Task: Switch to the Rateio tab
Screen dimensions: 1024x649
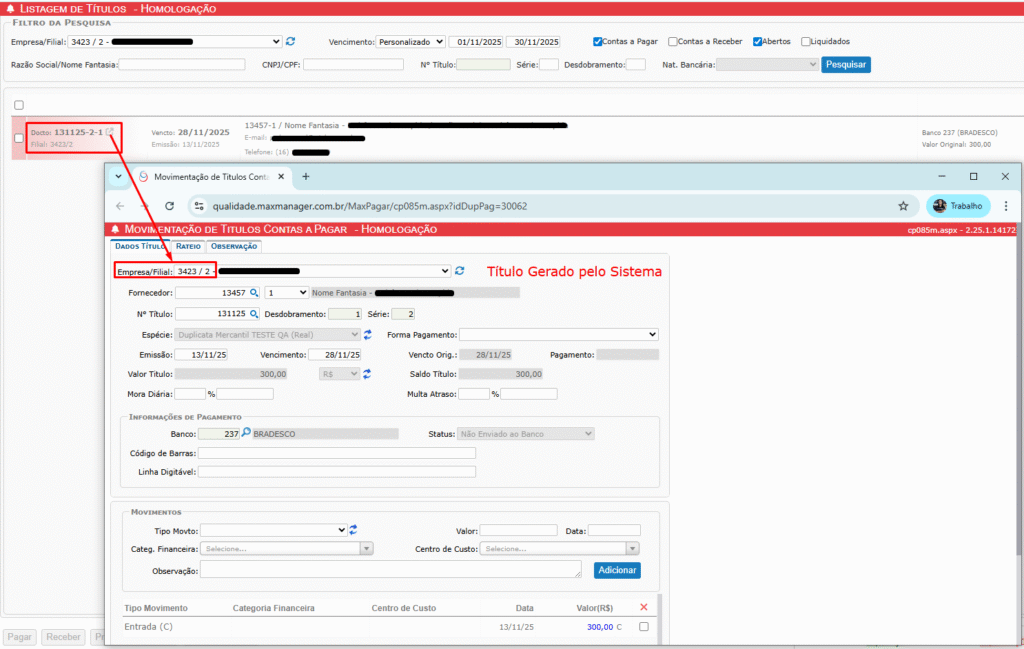Action: [188, 246]
